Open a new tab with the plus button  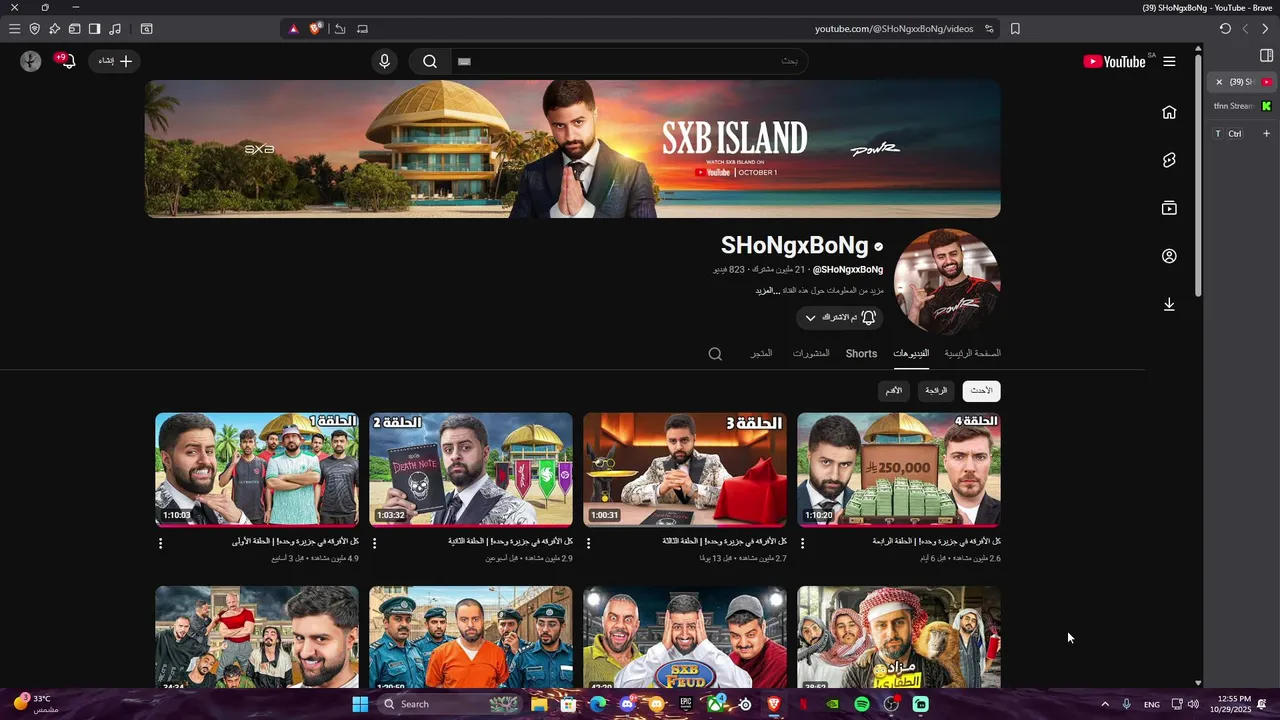pyautogui.click(x=1266, y=134)
